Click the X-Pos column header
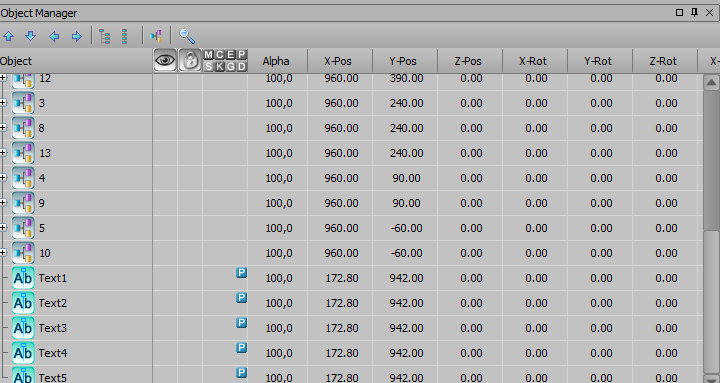This screenshot has height=383, width=720. pyautogui.click(x=340, y=61)
